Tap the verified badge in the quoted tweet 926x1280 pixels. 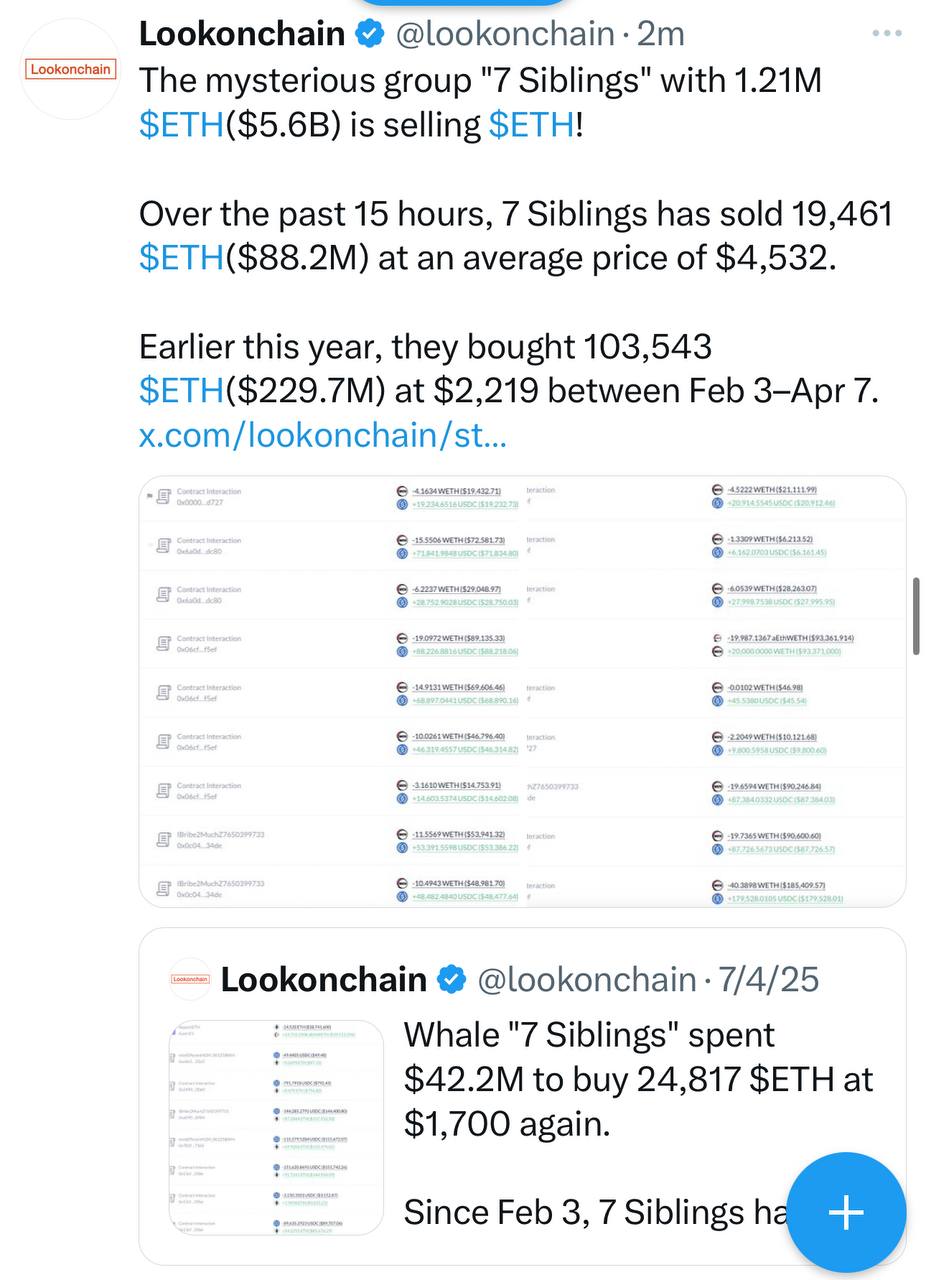click(x=452, y=980)
